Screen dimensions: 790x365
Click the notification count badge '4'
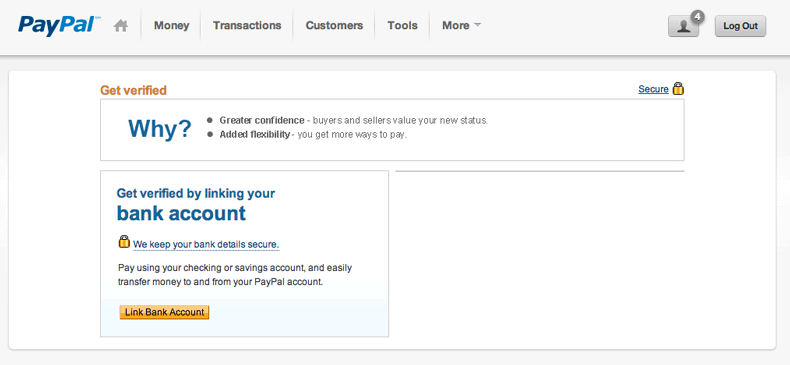pos(698,17)
